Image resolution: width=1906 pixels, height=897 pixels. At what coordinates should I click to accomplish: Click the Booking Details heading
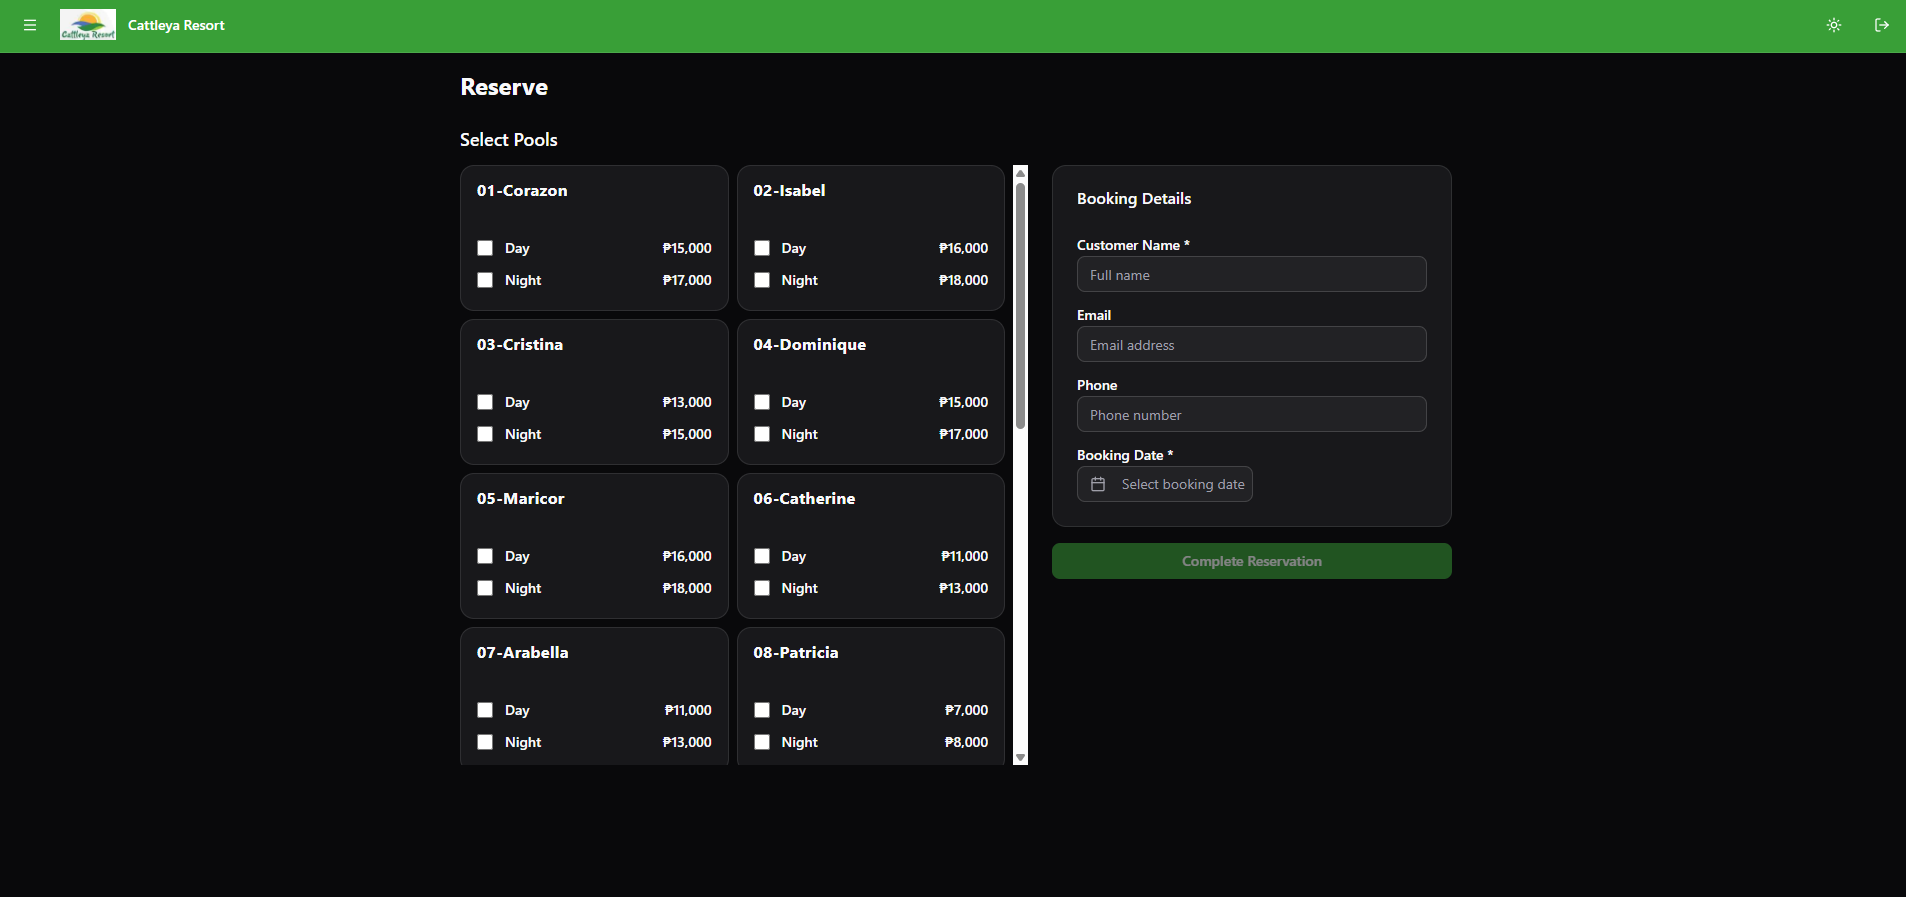coord(1134,198)
